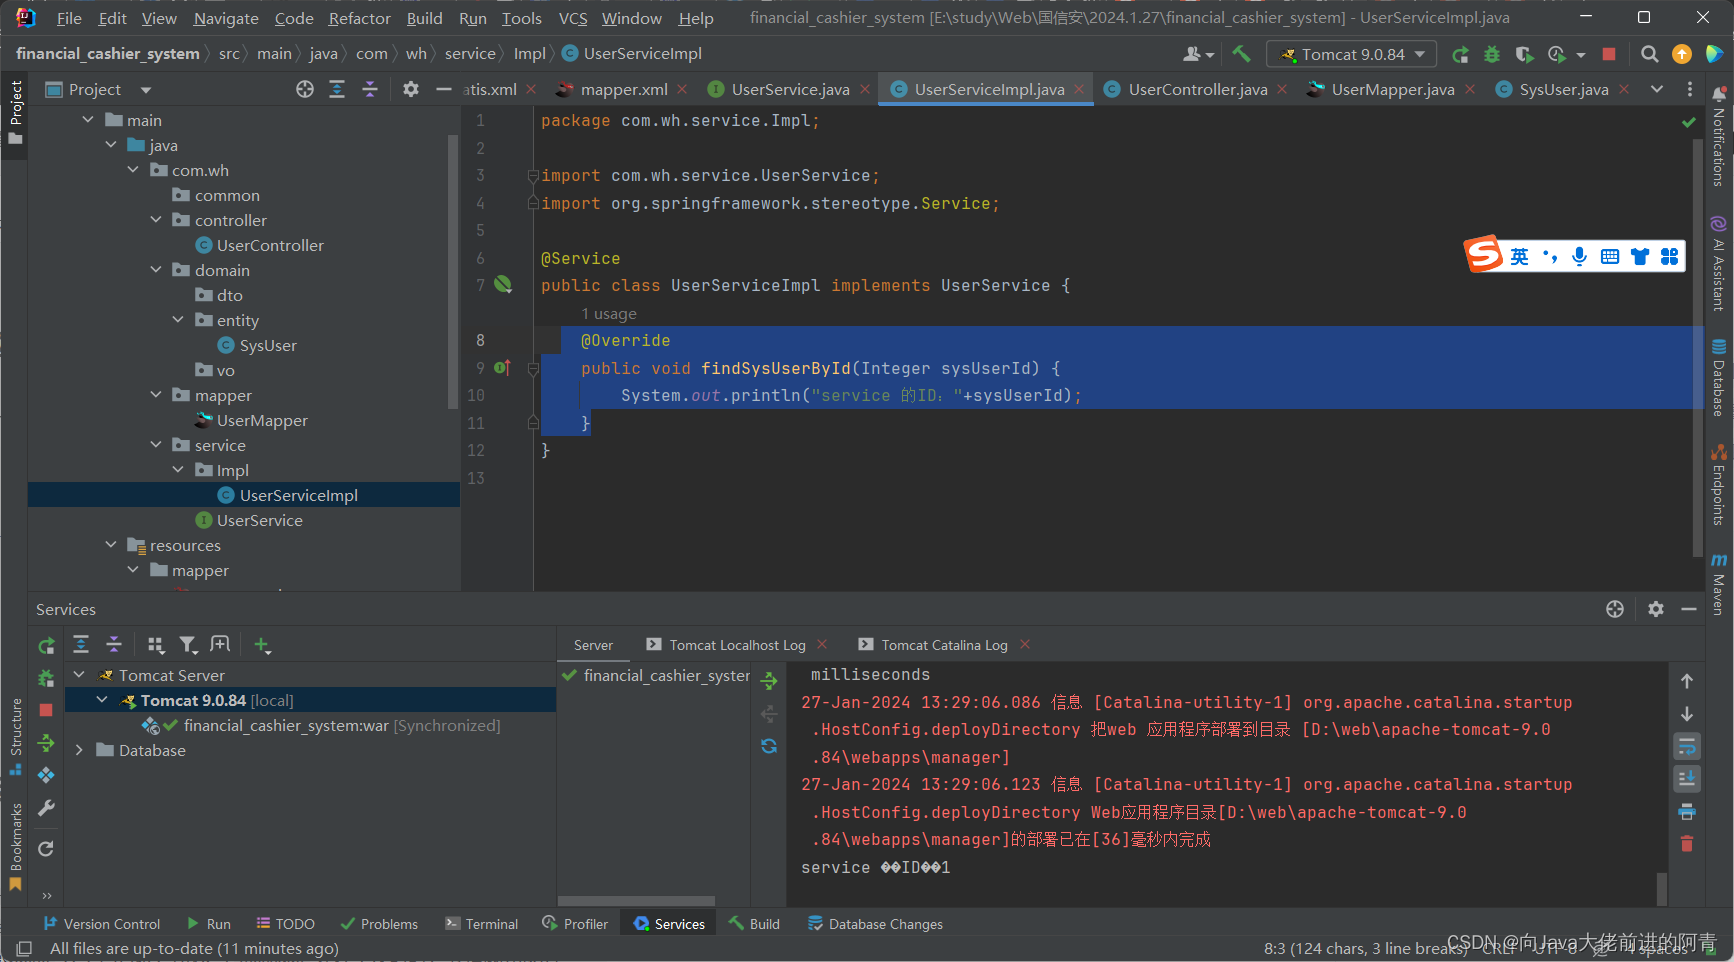Open Search Everywhere magnifier icon
The width and height of the screenshot is (1734, 962).
pos(1650,54)
